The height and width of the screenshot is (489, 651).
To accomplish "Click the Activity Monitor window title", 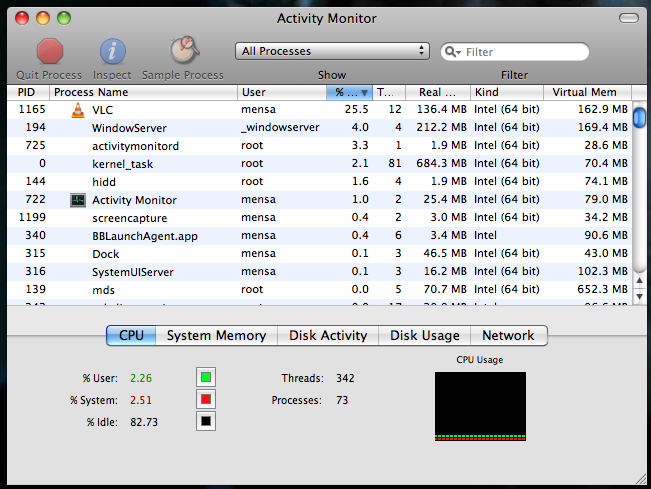I will pos(327,18).
